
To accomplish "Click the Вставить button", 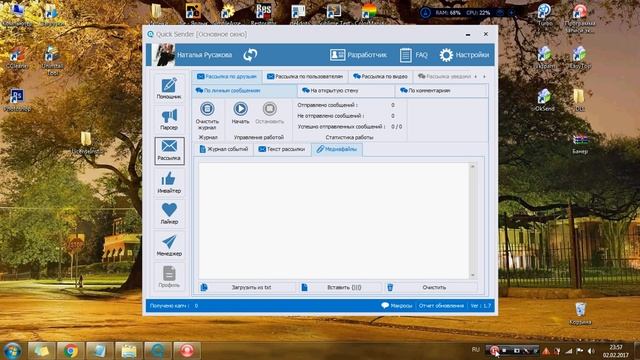I will click(340, 287).
